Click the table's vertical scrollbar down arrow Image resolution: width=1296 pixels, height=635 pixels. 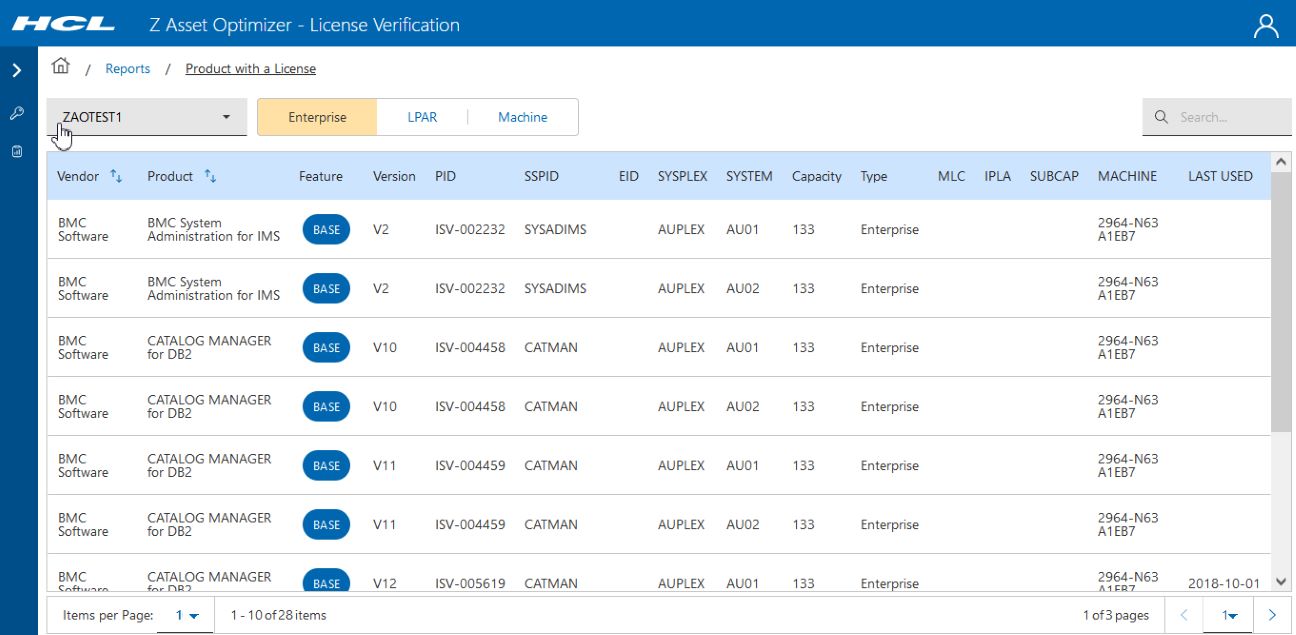(x=1280, y=582)
